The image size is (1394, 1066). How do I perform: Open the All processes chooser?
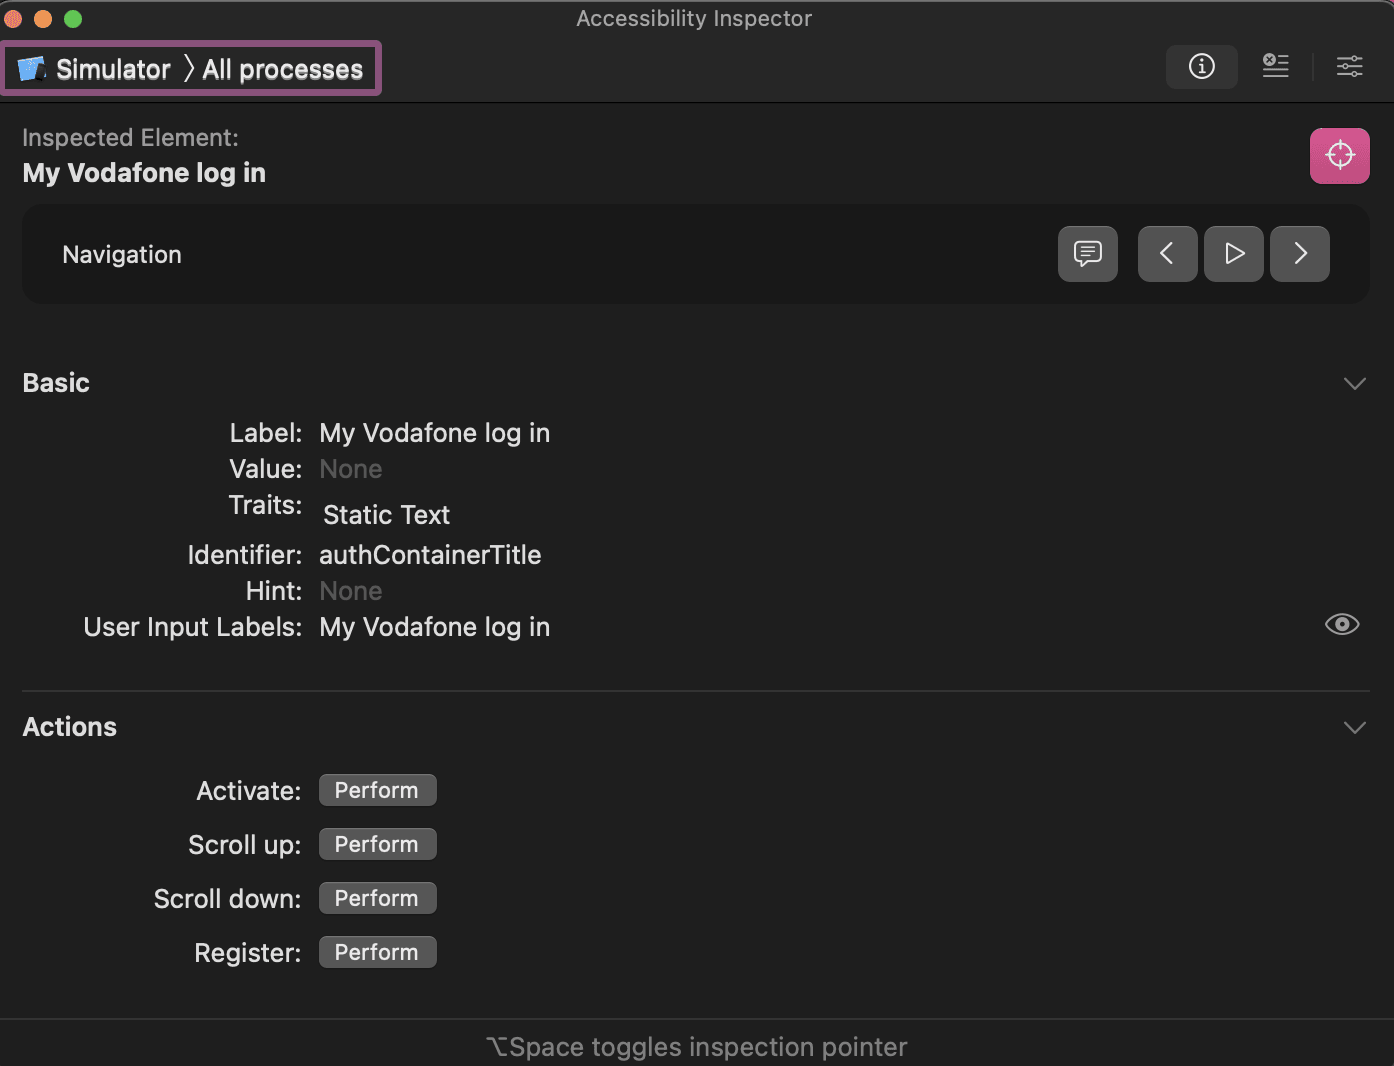[x=282, y=69]
